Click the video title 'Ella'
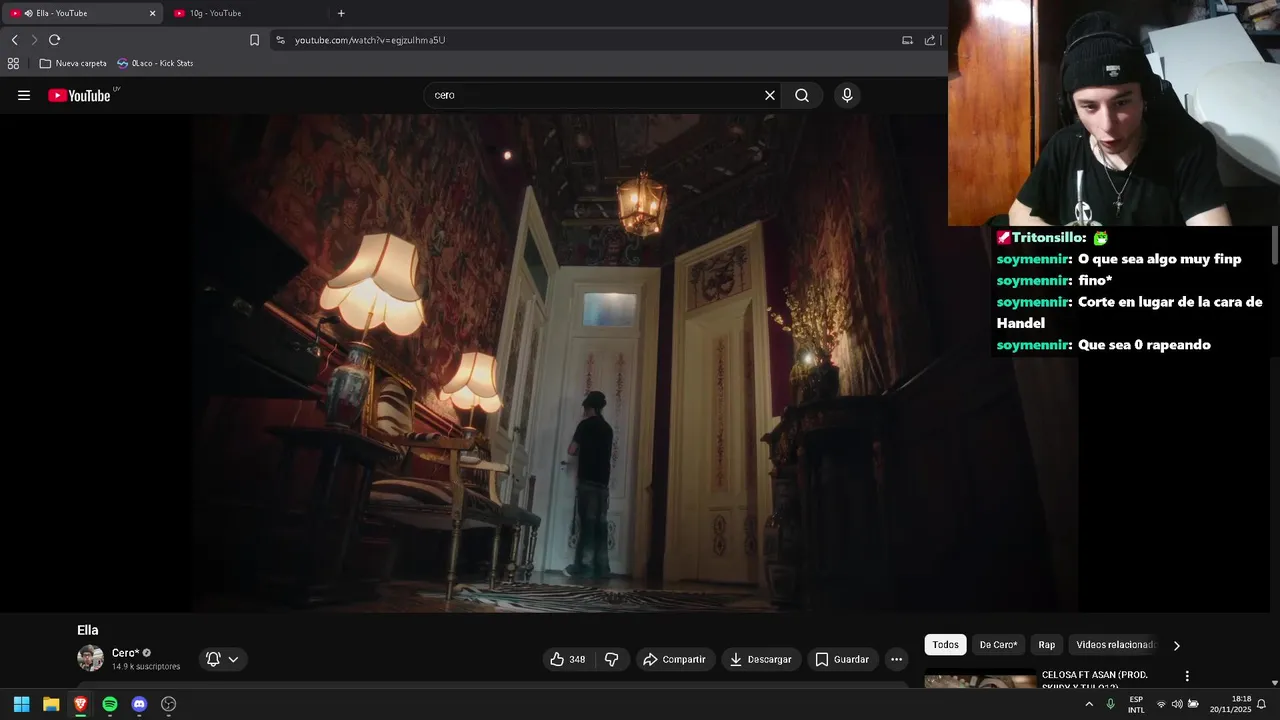 click(x=88, y=630)
